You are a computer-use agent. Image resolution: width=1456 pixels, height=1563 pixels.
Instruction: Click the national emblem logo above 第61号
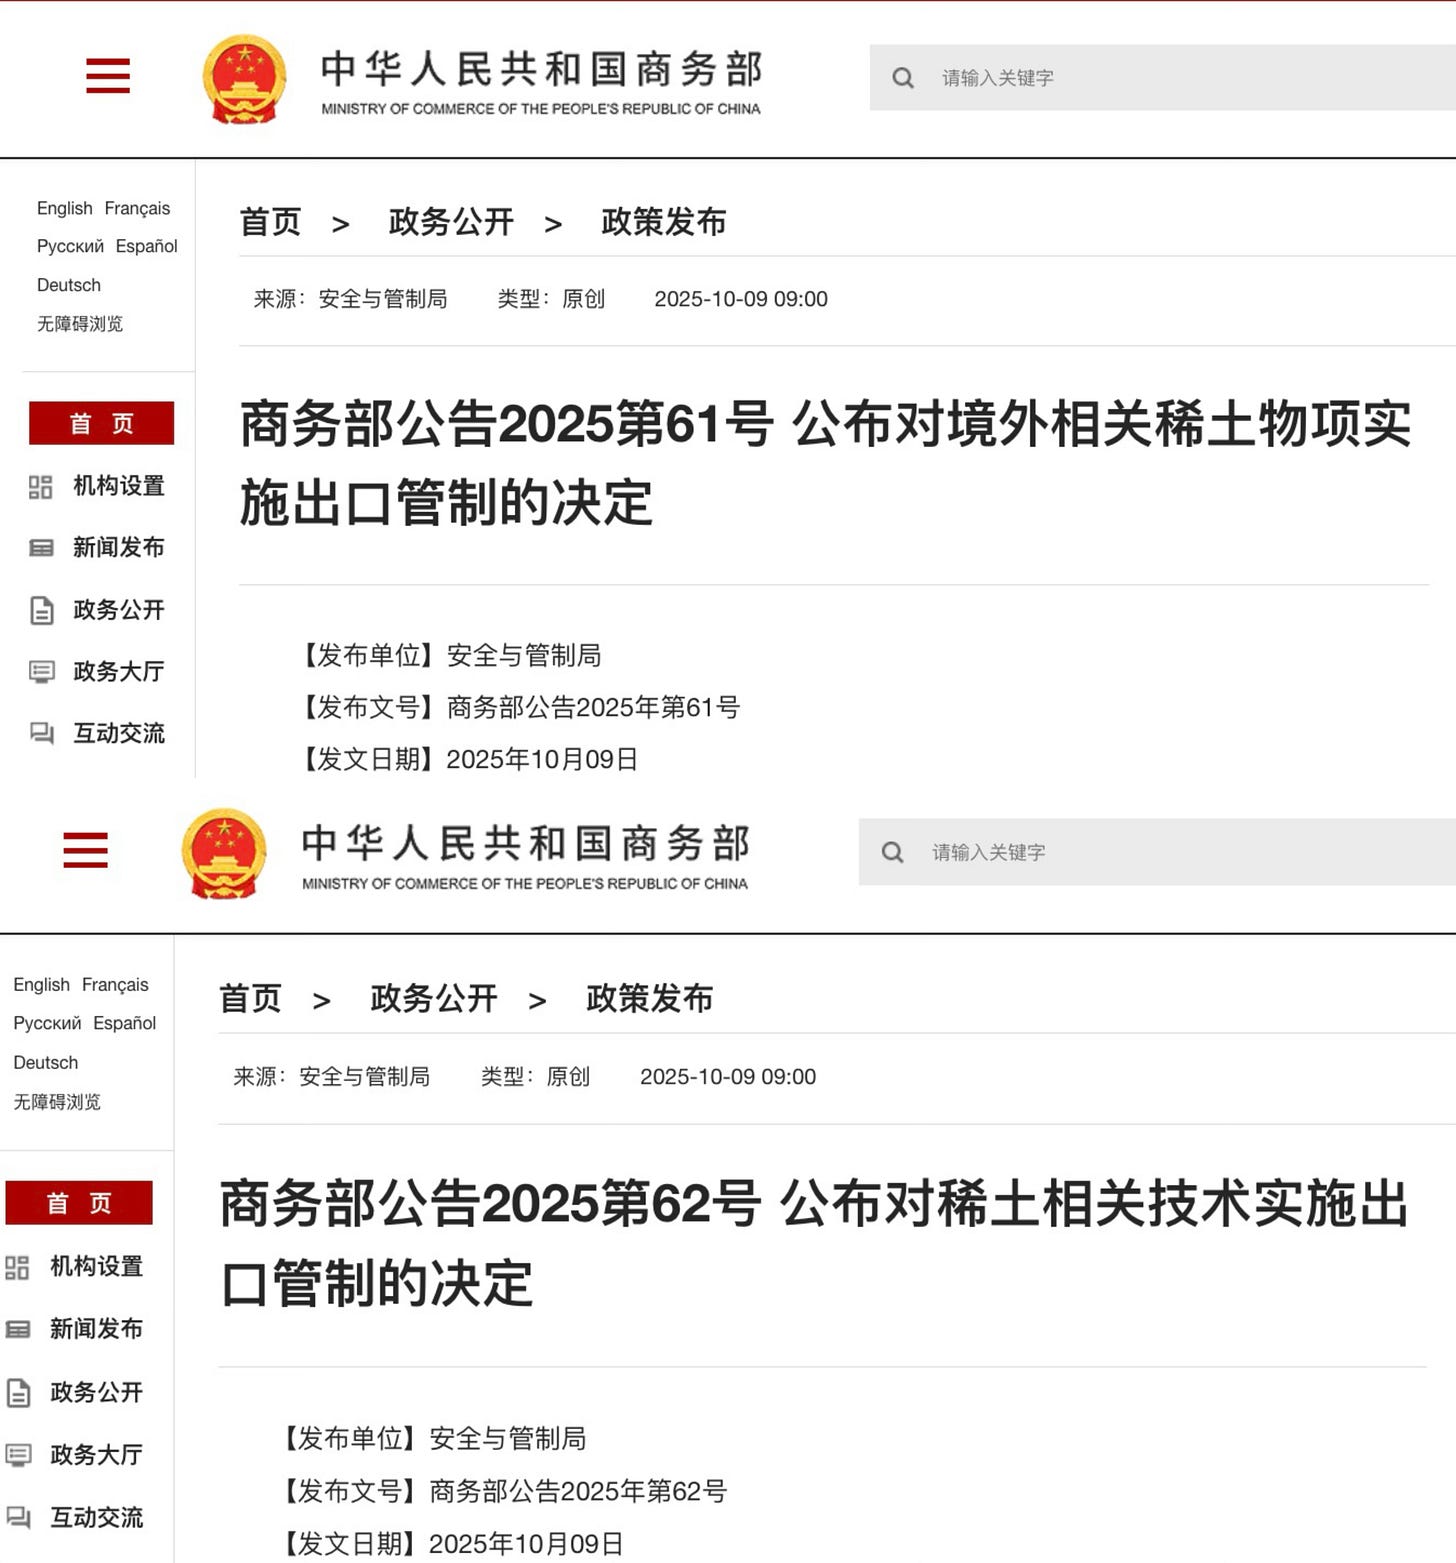pos(244,79)
